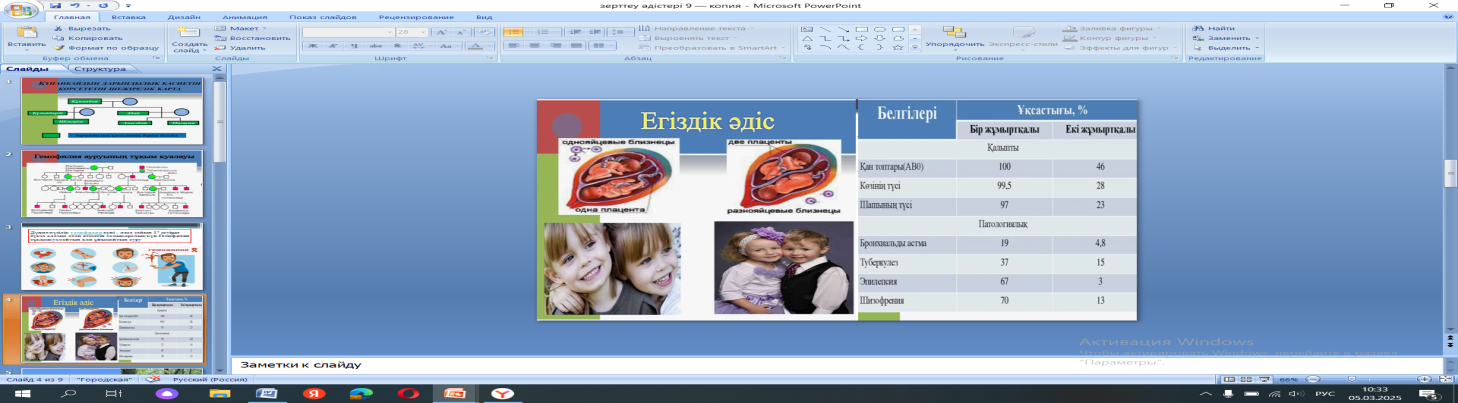
Task: Open the font name combo box
Action: (x=348, y=32)
